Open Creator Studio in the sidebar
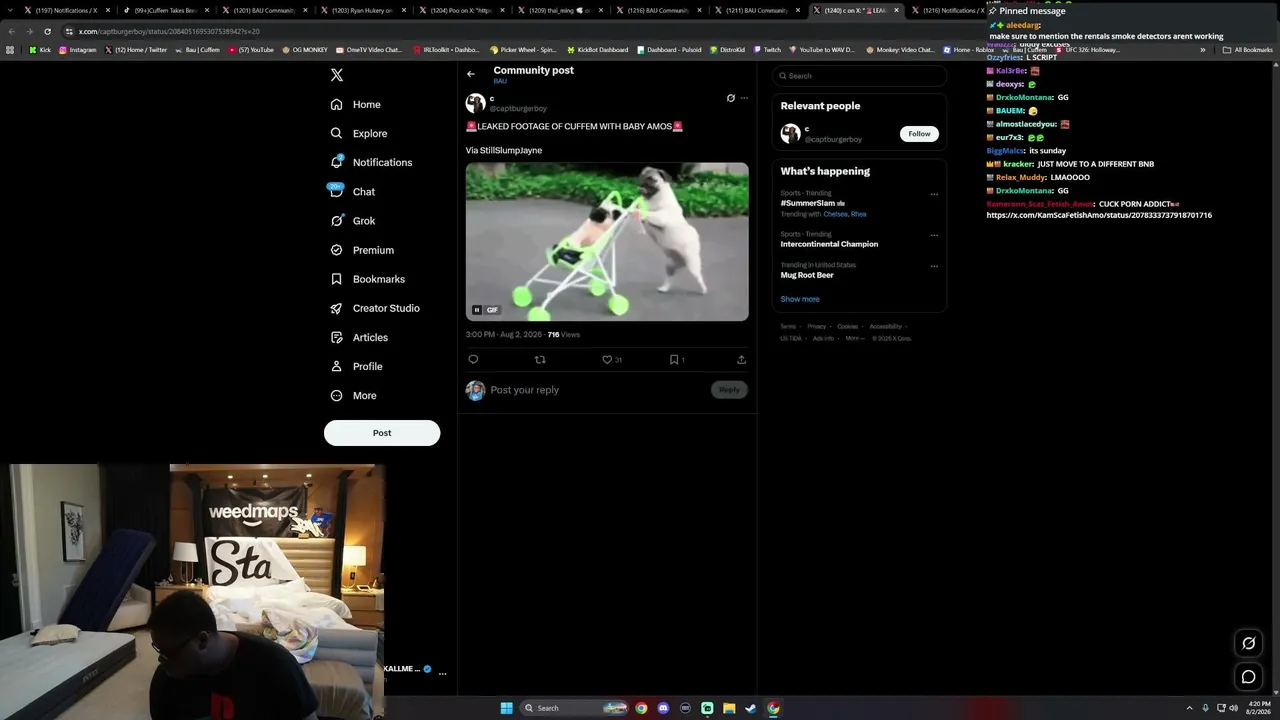Image resolution: width=1280 pixels, height=720 pixels. coord(375,308)
